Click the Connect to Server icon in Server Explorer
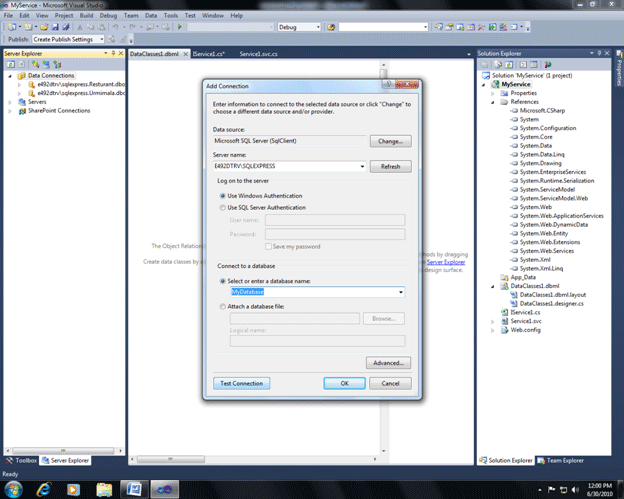 coord(46,64)
